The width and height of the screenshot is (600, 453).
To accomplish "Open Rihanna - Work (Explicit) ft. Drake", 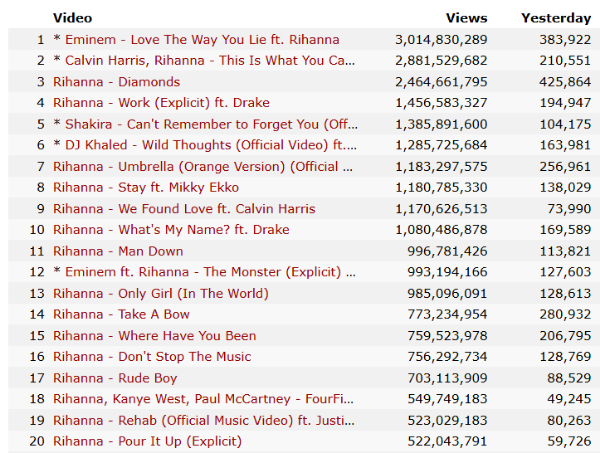I will coord(161,103).
